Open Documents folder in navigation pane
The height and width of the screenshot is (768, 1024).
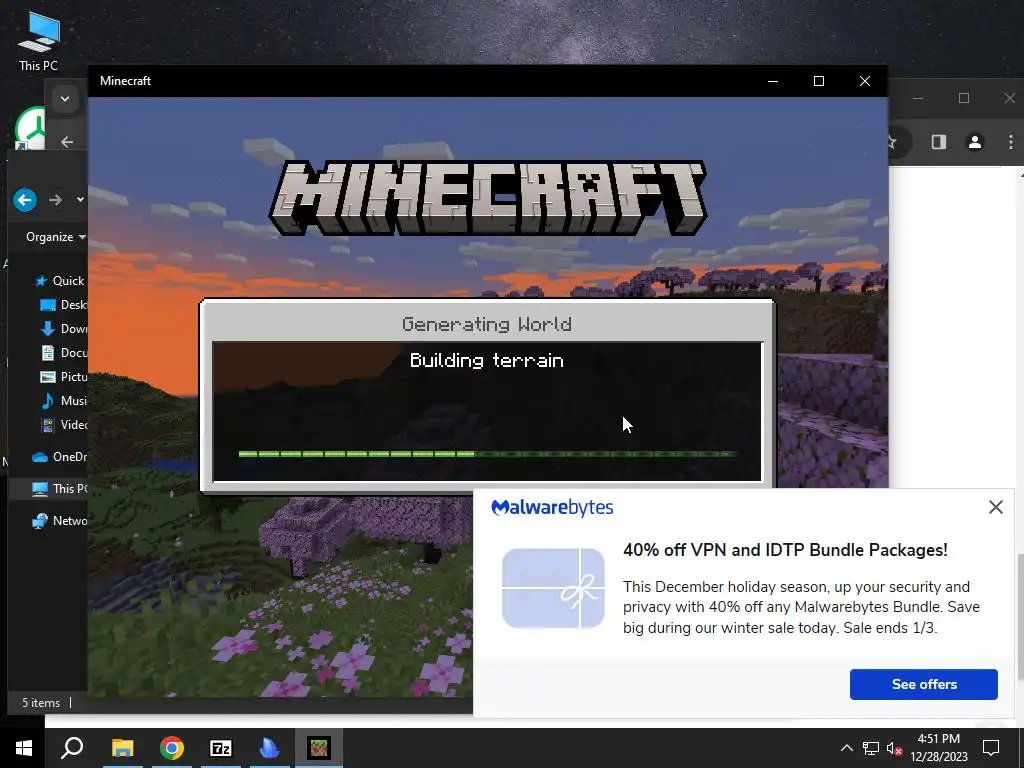(63, 353)
